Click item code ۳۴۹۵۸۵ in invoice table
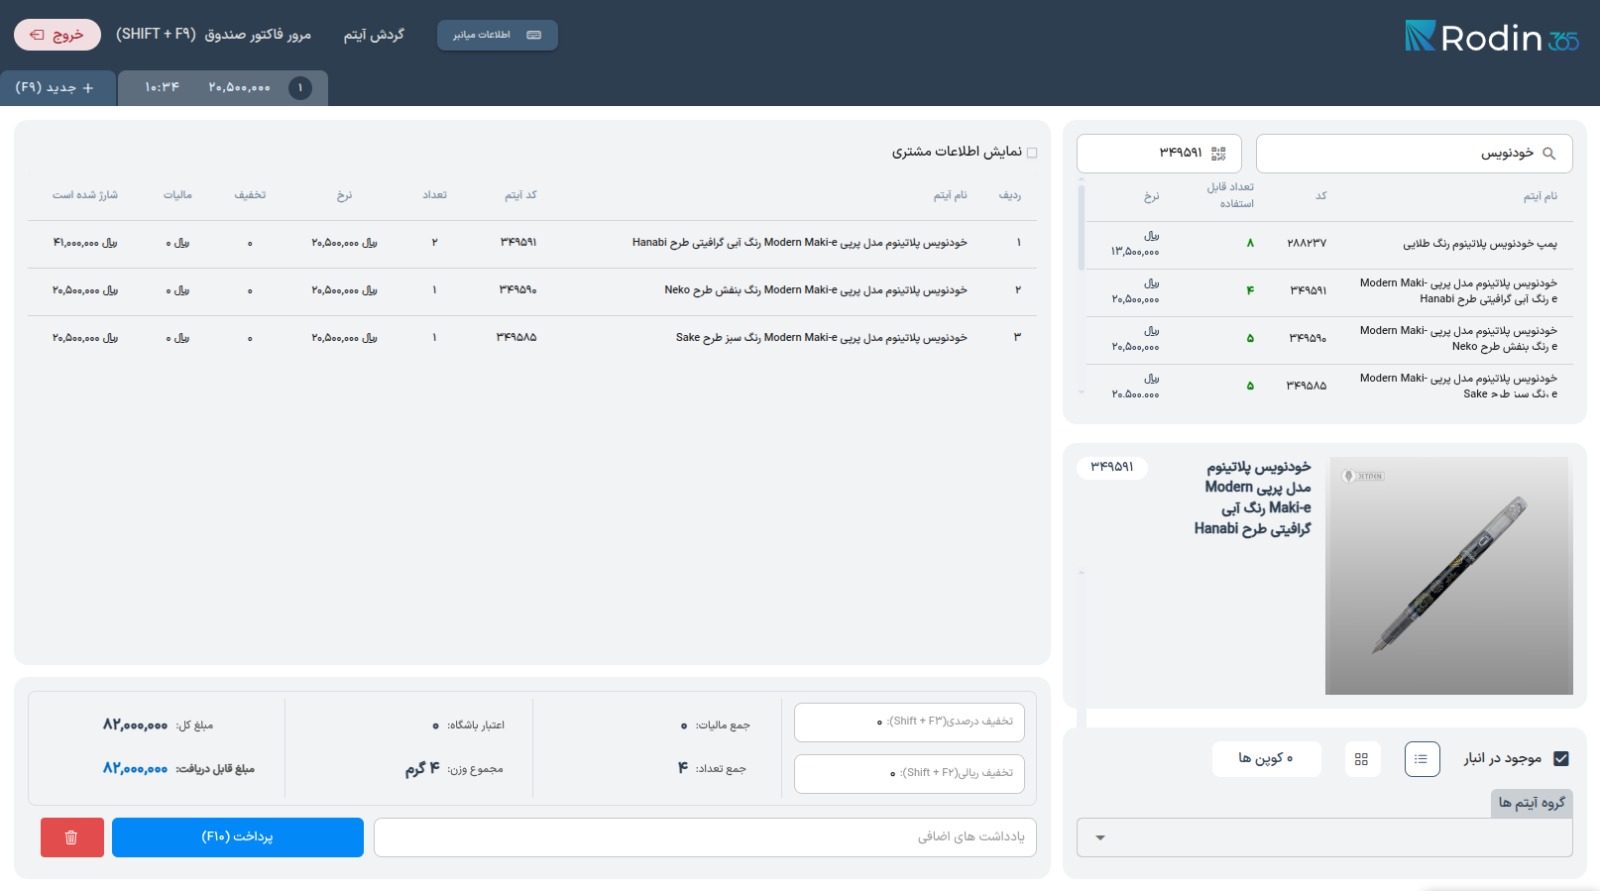This screenshot has height=891, width=1600. [x=516, y=338]
